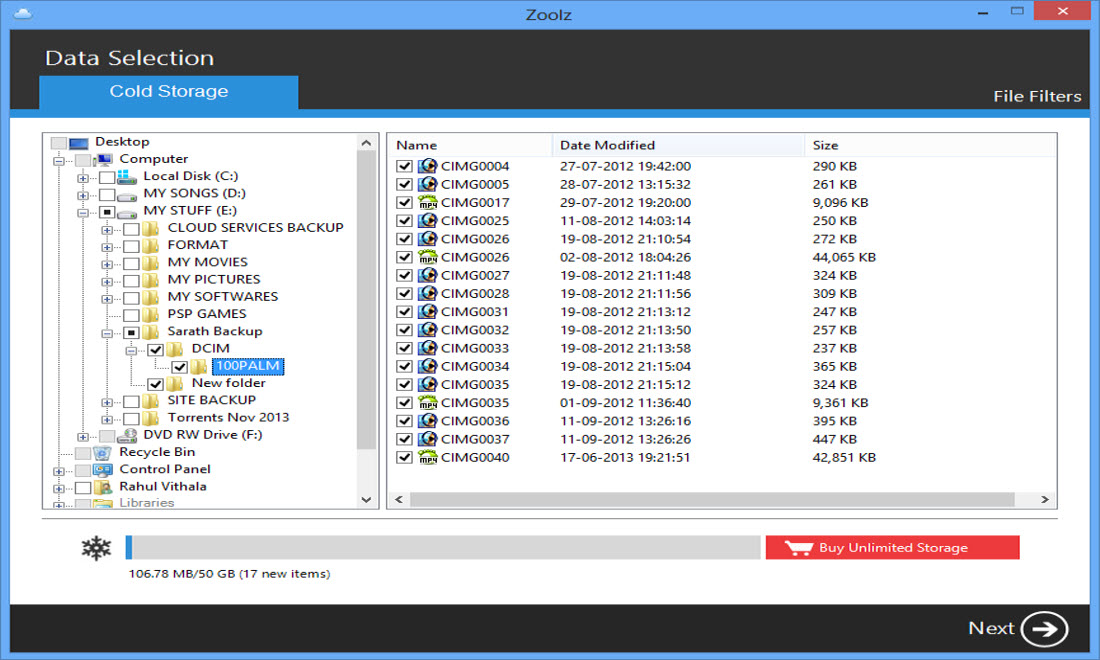The width and height of the screenshot is (1100, 660).
Task: Switch to the Cold Storage tab
Action: point(168,92)
